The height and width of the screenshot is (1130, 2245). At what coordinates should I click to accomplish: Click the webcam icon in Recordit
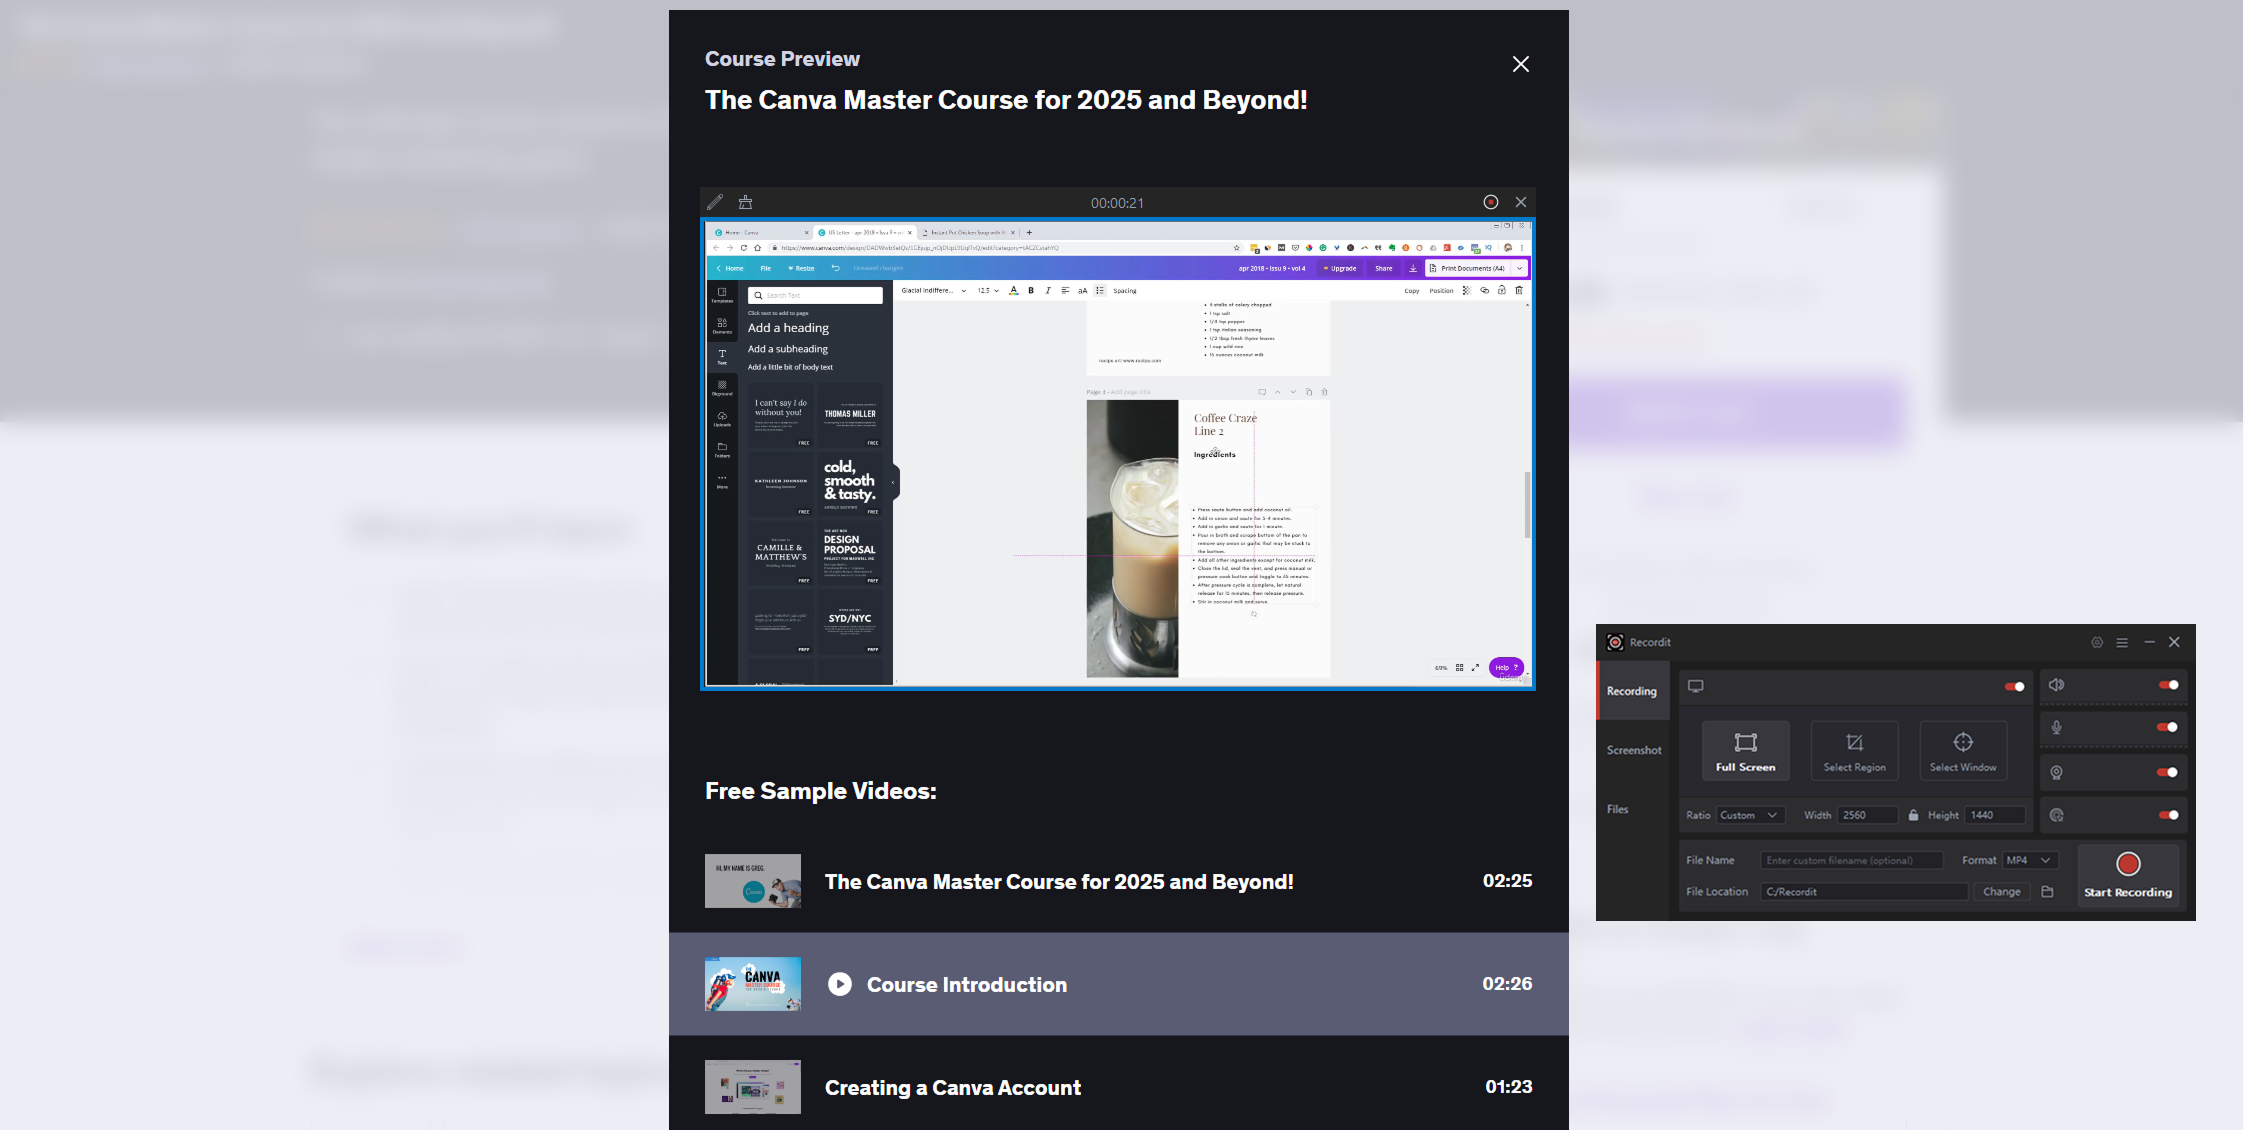[2056, 772]
